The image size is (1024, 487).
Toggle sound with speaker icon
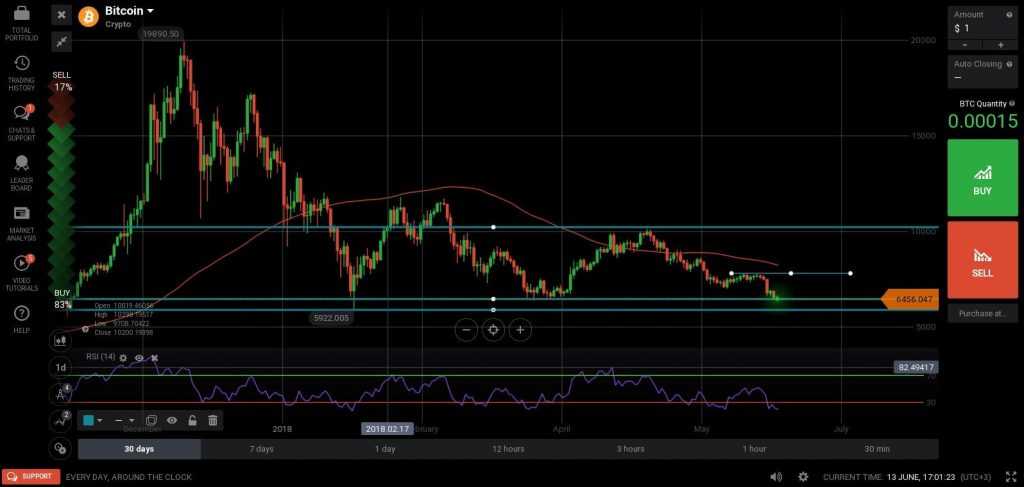click(x=776, y=477)
